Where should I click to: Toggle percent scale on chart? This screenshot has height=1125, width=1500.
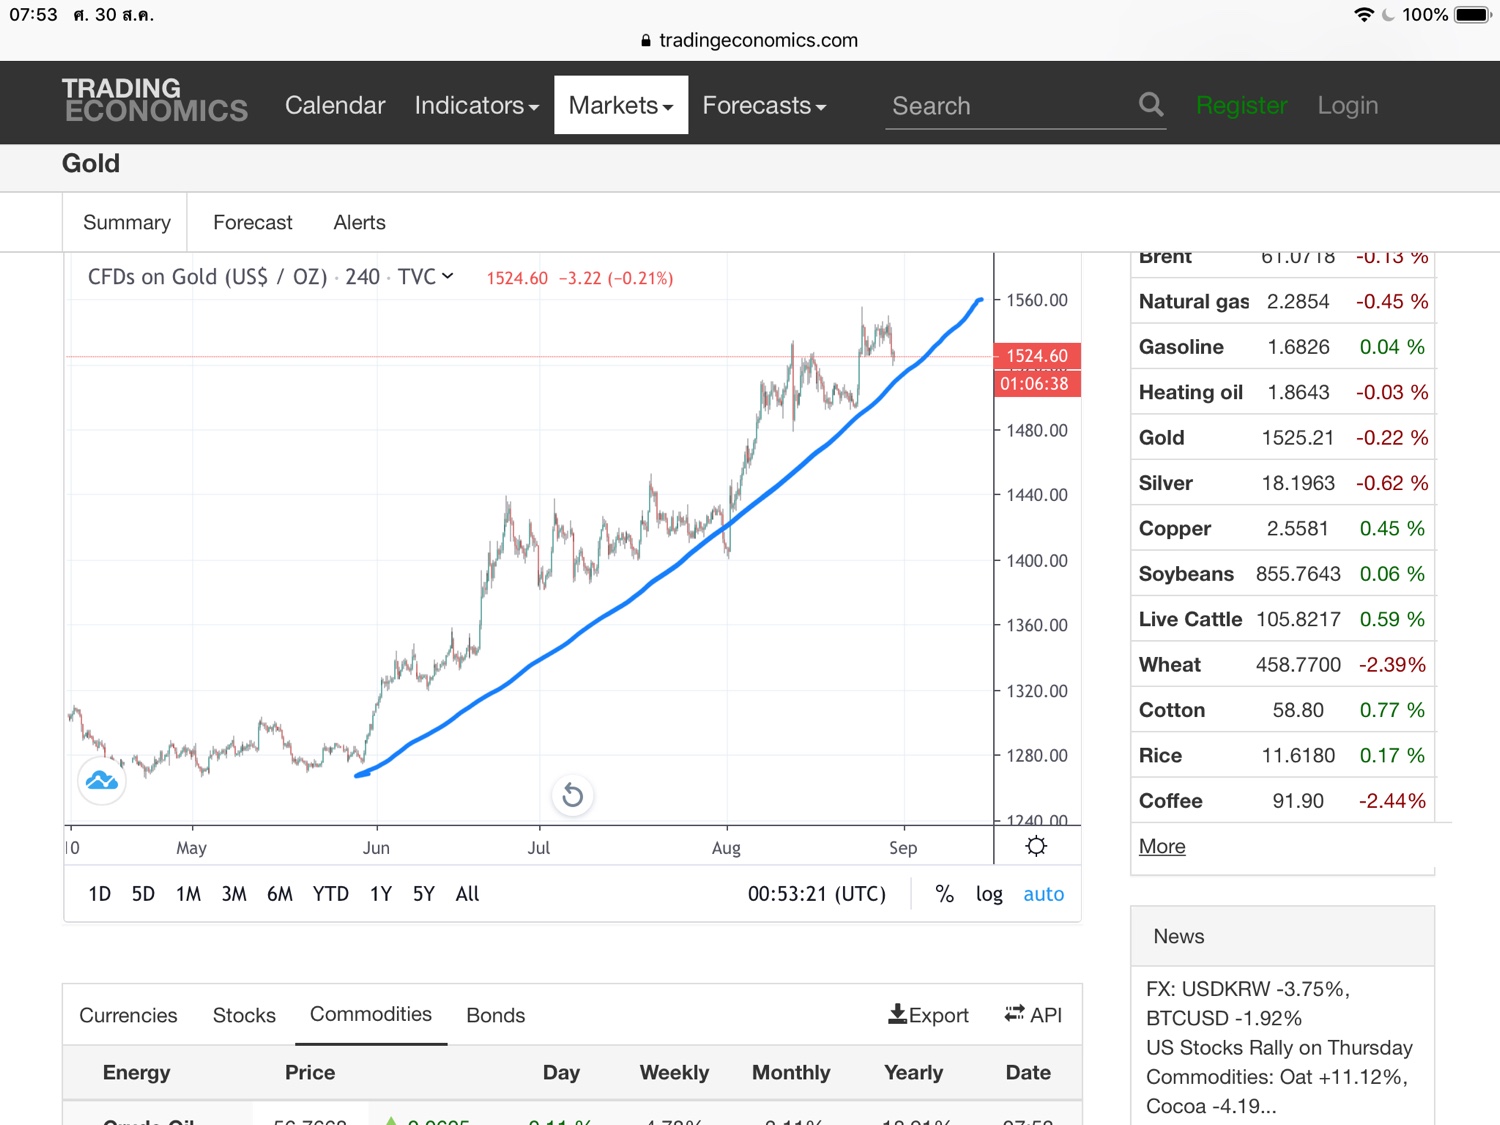[944, 894]
